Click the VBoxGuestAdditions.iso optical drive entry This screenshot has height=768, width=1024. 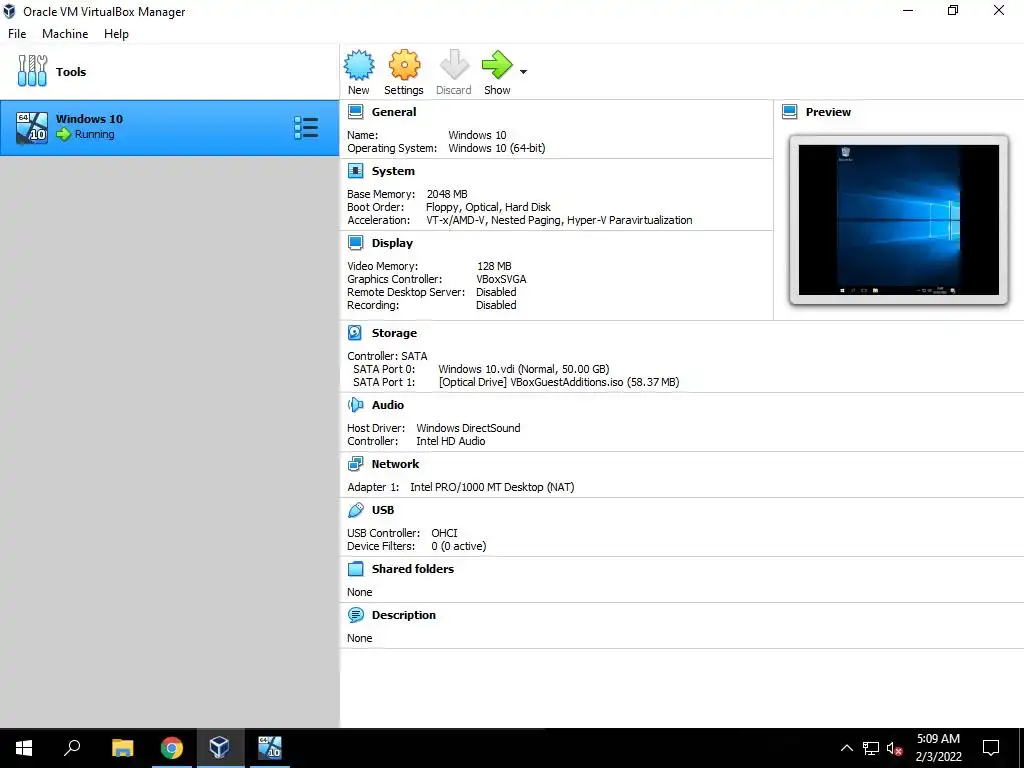click(x=559, y=382)
